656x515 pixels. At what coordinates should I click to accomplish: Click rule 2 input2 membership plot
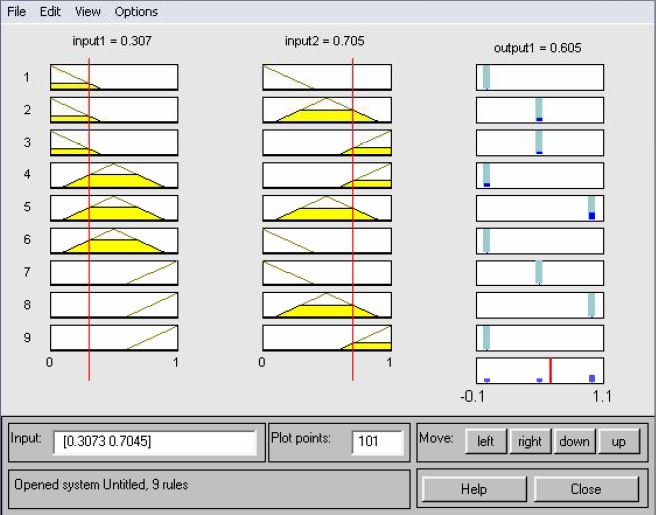tap(327, 110)
